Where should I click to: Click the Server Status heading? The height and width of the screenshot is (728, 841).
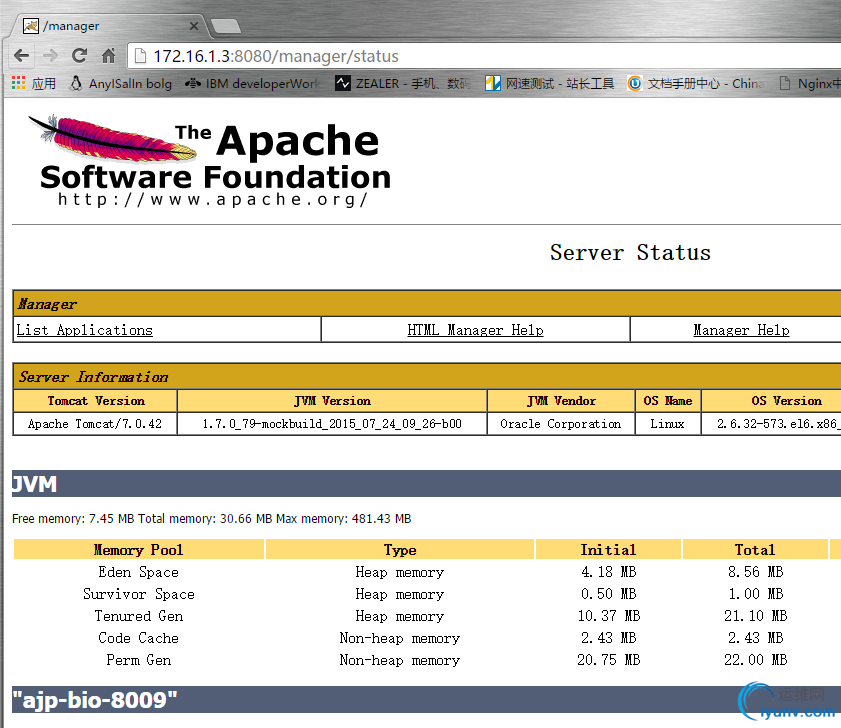630,253
